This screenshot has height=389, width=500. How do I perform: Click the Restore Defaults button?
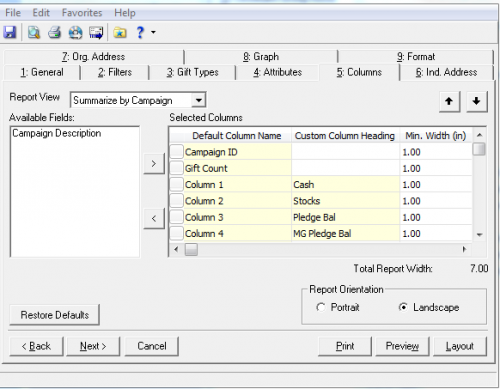[55, 315]
